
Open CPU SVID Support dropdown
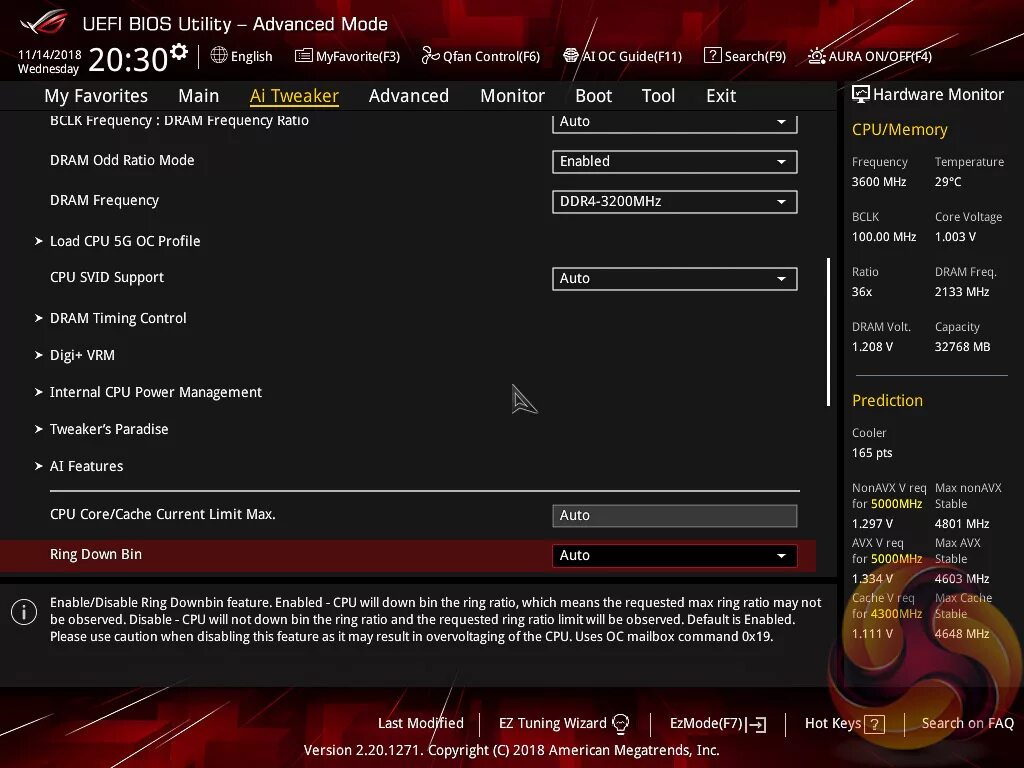(x=675, y=279)
